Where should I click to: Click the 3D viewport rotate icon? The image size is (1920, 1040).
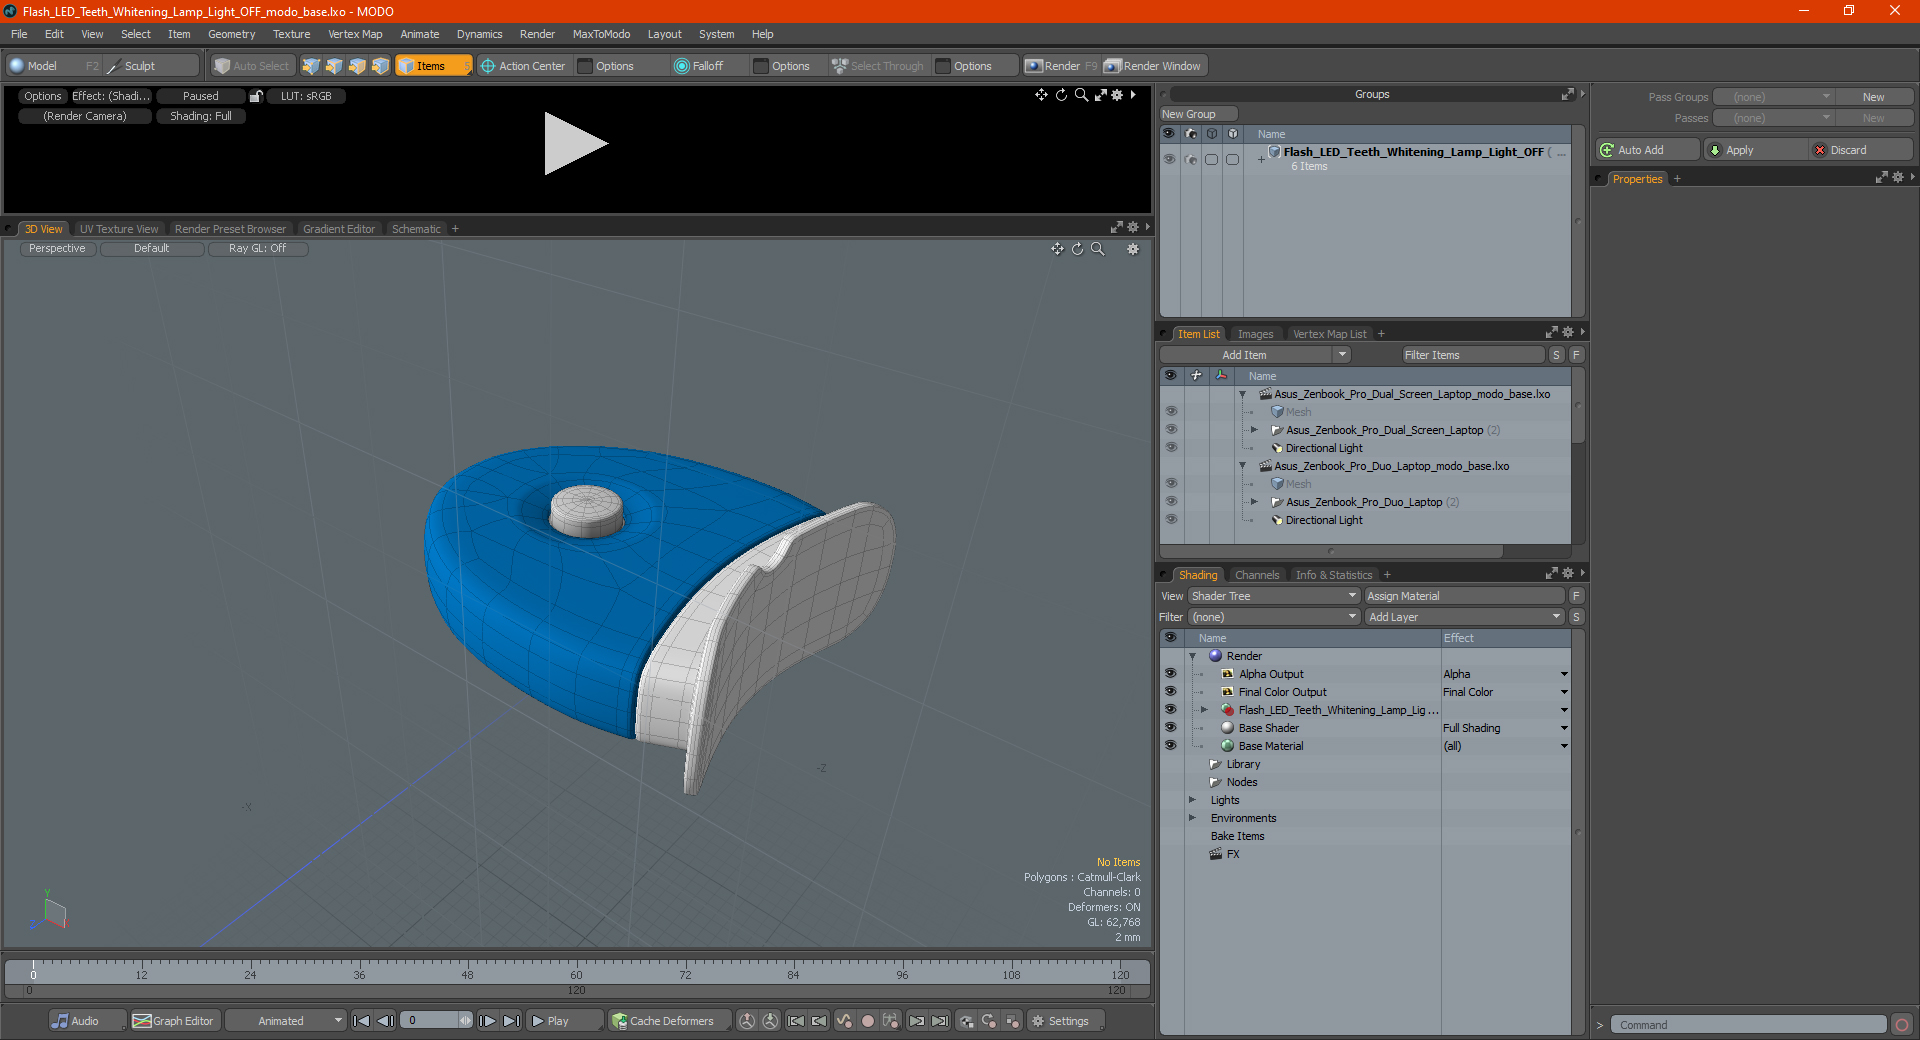point(1078,249)
